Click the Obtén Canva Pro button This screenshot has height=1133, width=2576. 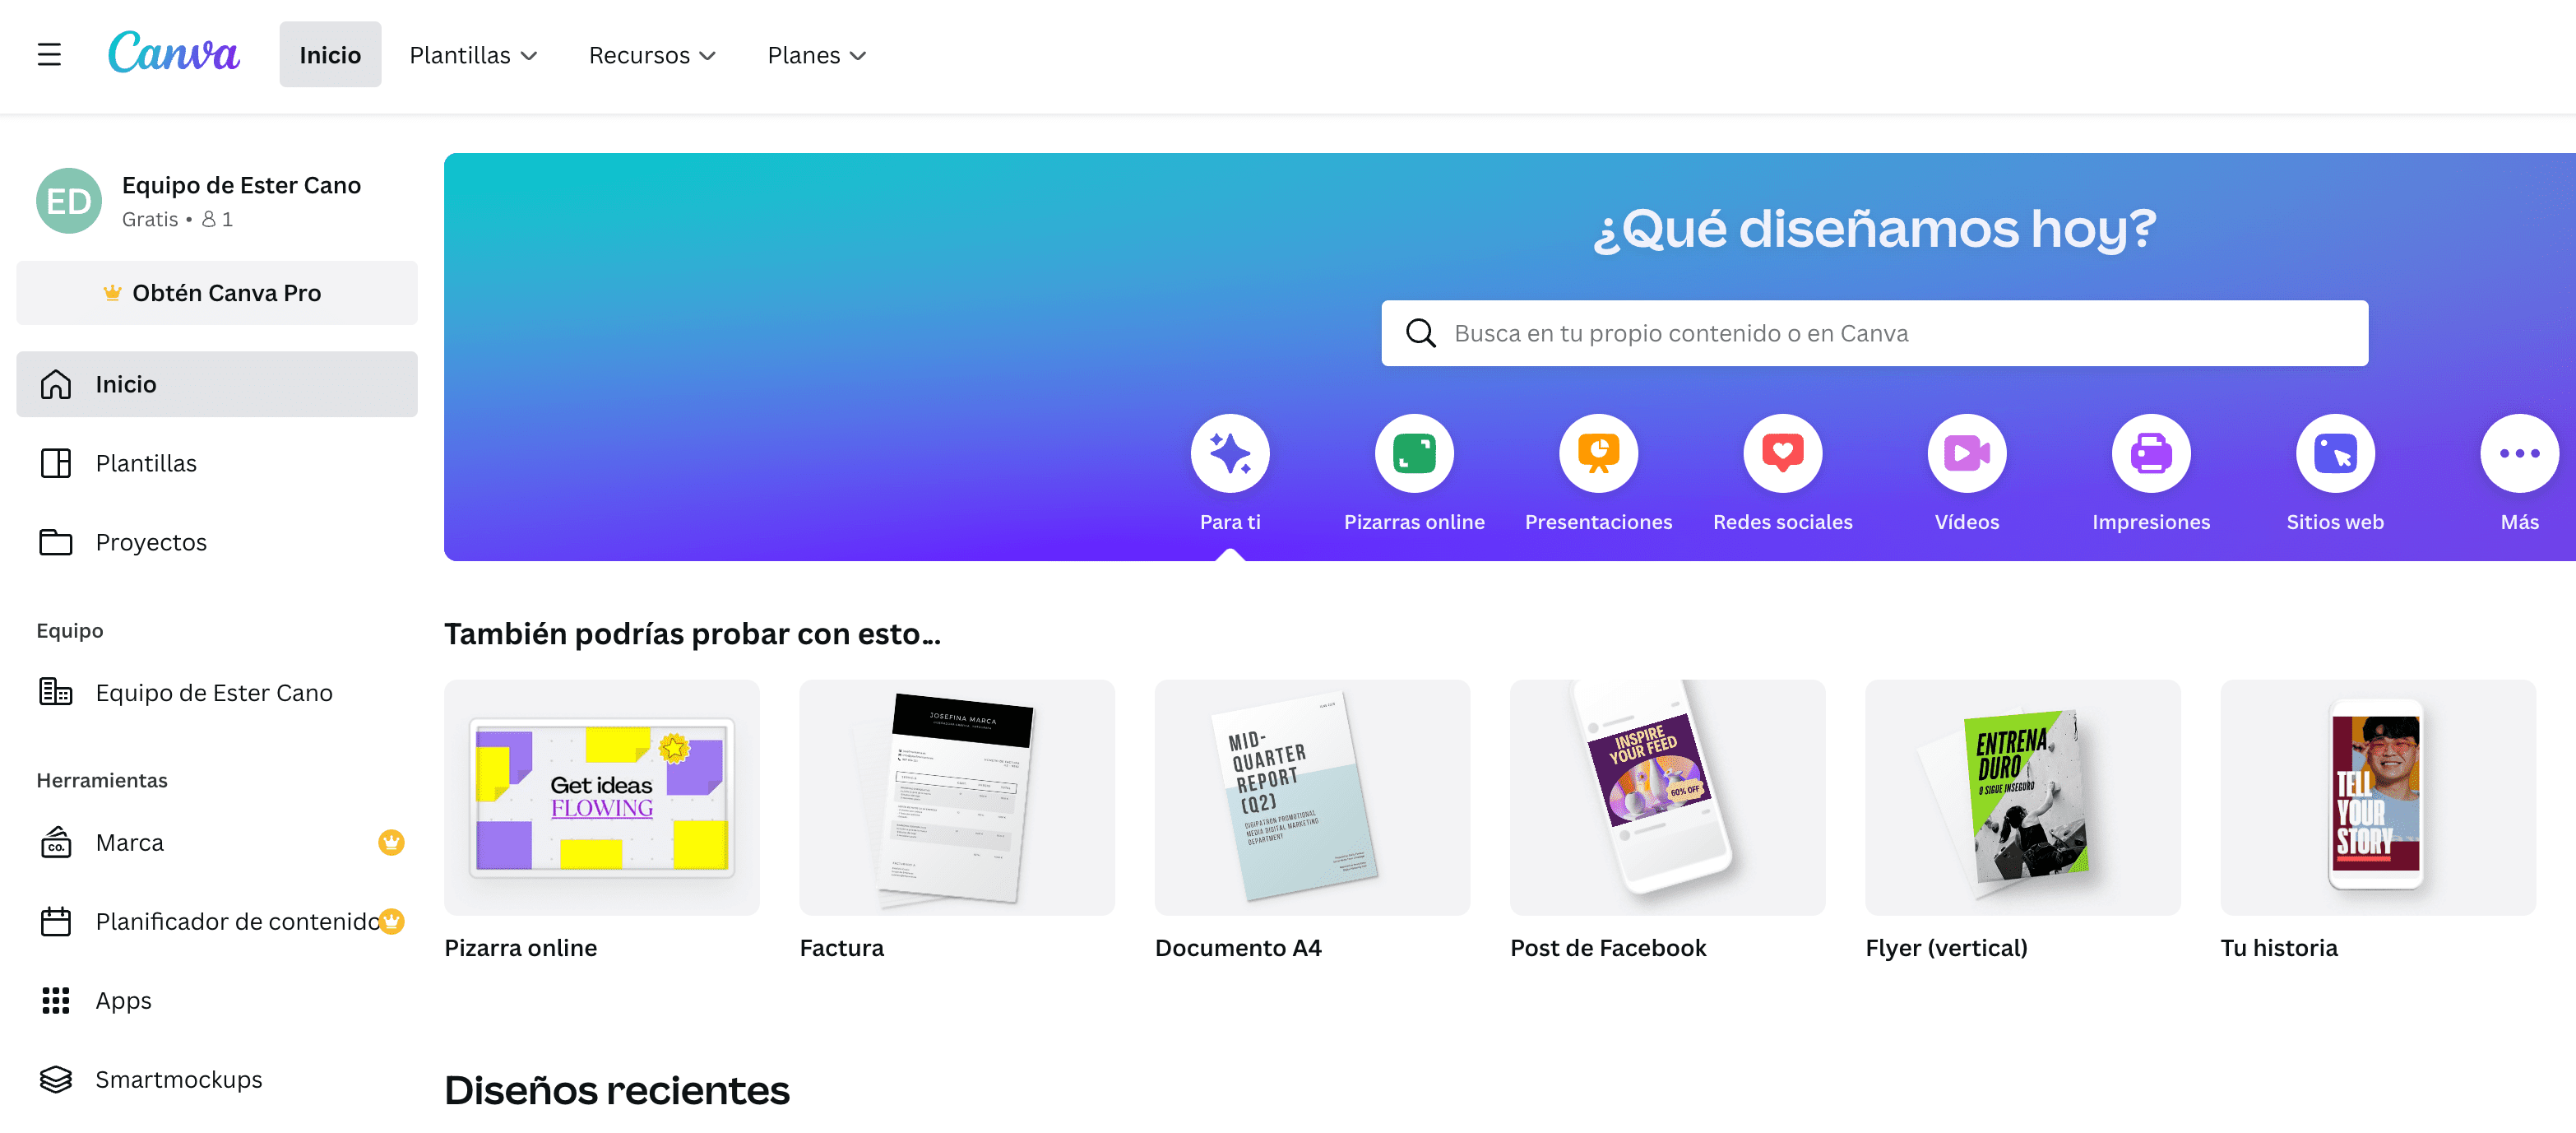(x=216, y=293)
